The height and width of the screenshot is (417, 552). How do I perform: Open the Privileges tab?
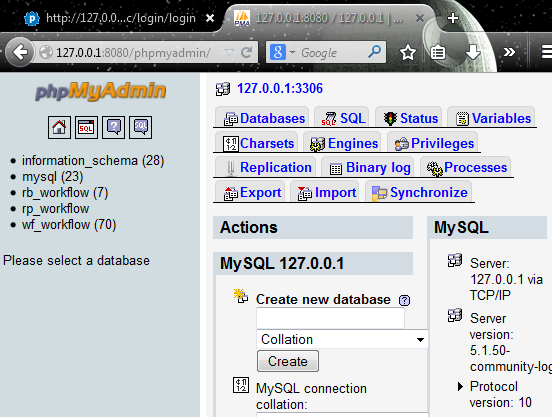pos(433,143)
